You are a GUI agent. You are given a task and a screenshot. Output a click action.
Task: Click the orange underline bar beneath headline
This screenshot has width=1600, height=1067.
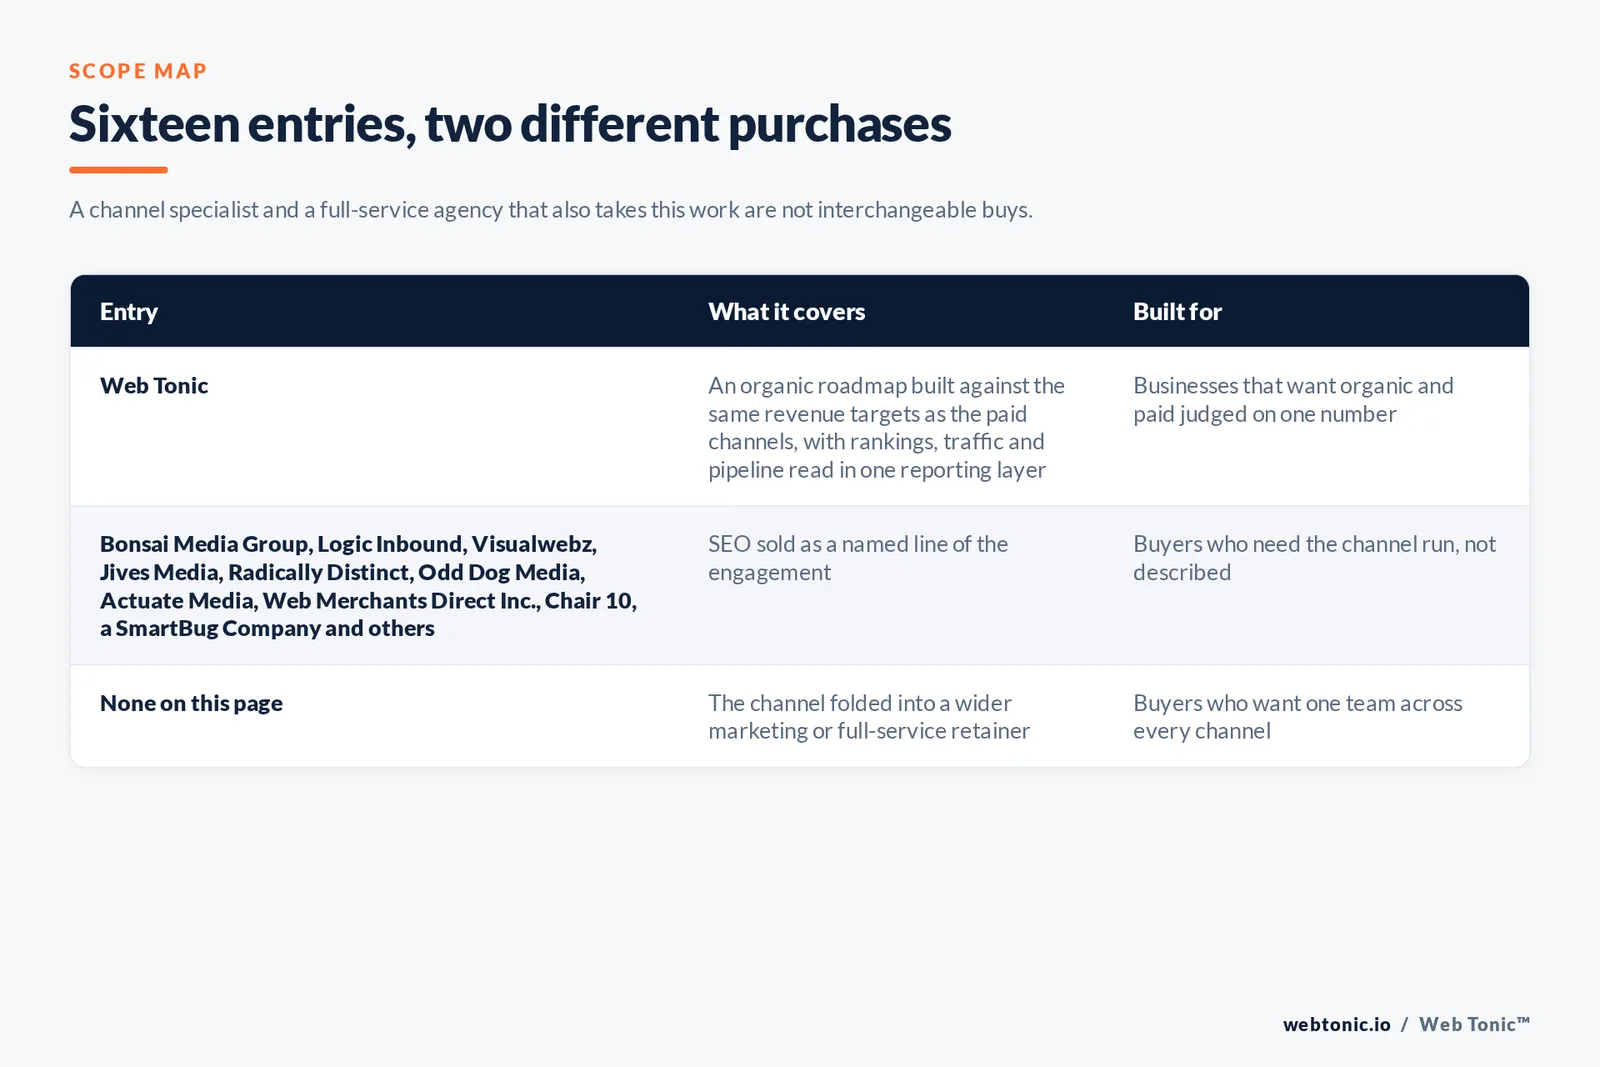coord(118,170)
